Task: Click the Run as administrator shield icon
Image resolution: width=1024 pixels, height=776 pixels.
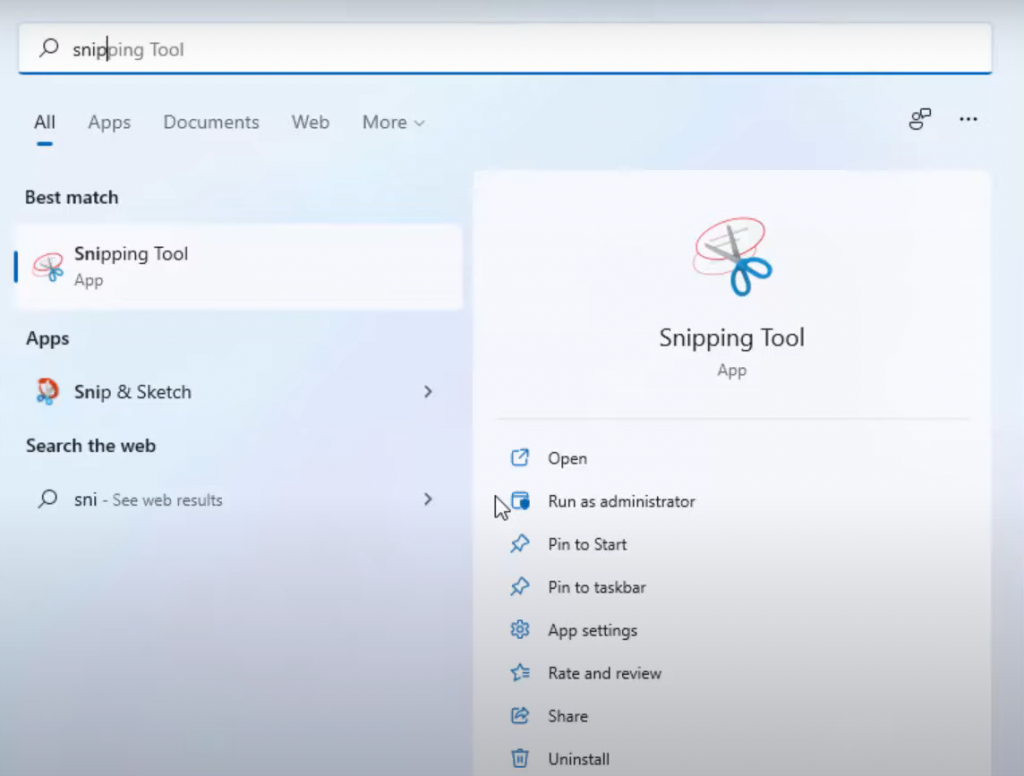Action: (x=520, y=501)
